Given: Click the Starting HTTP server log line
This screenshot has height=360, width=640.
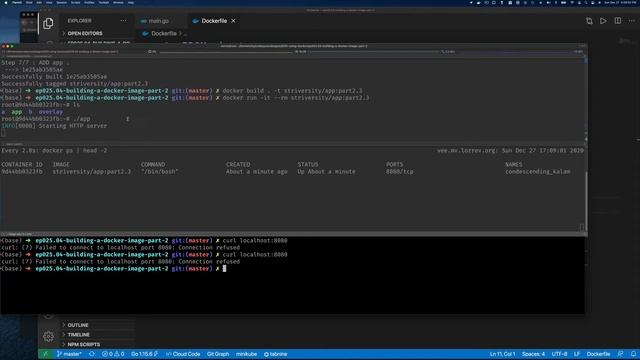Looking at the screenshot, I should [x=54, y=126].
